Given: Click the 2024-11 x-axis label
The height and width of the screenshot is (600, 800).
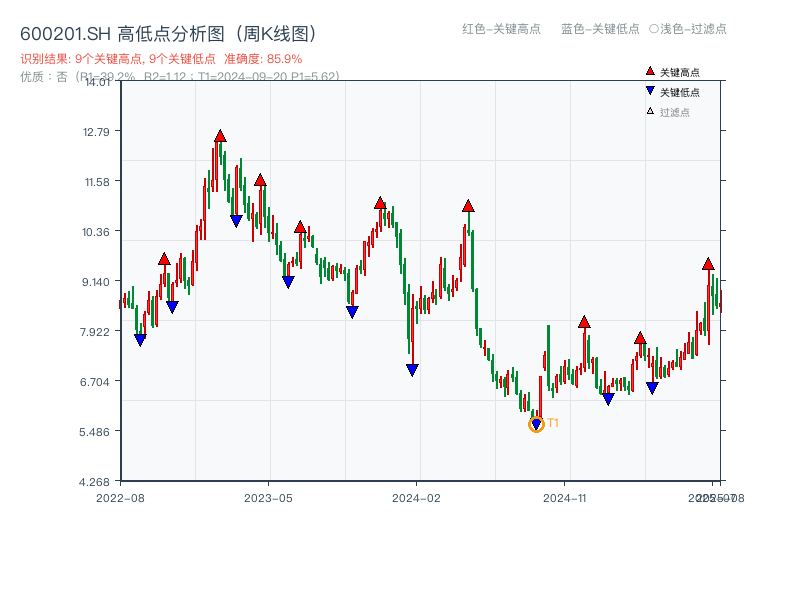Looking at the screenshot, I should [566, 495].
